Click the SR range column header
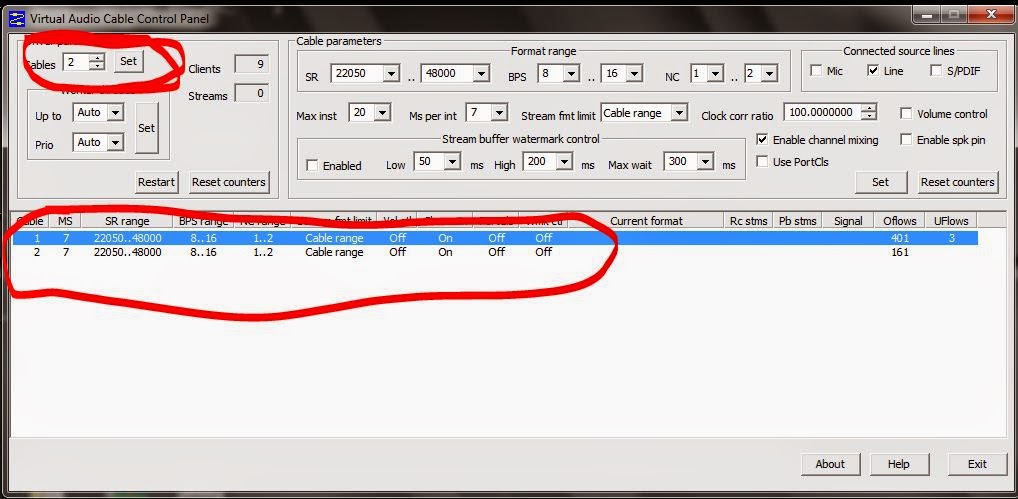Screen dimensions: 1018x499 coord(127,221)
